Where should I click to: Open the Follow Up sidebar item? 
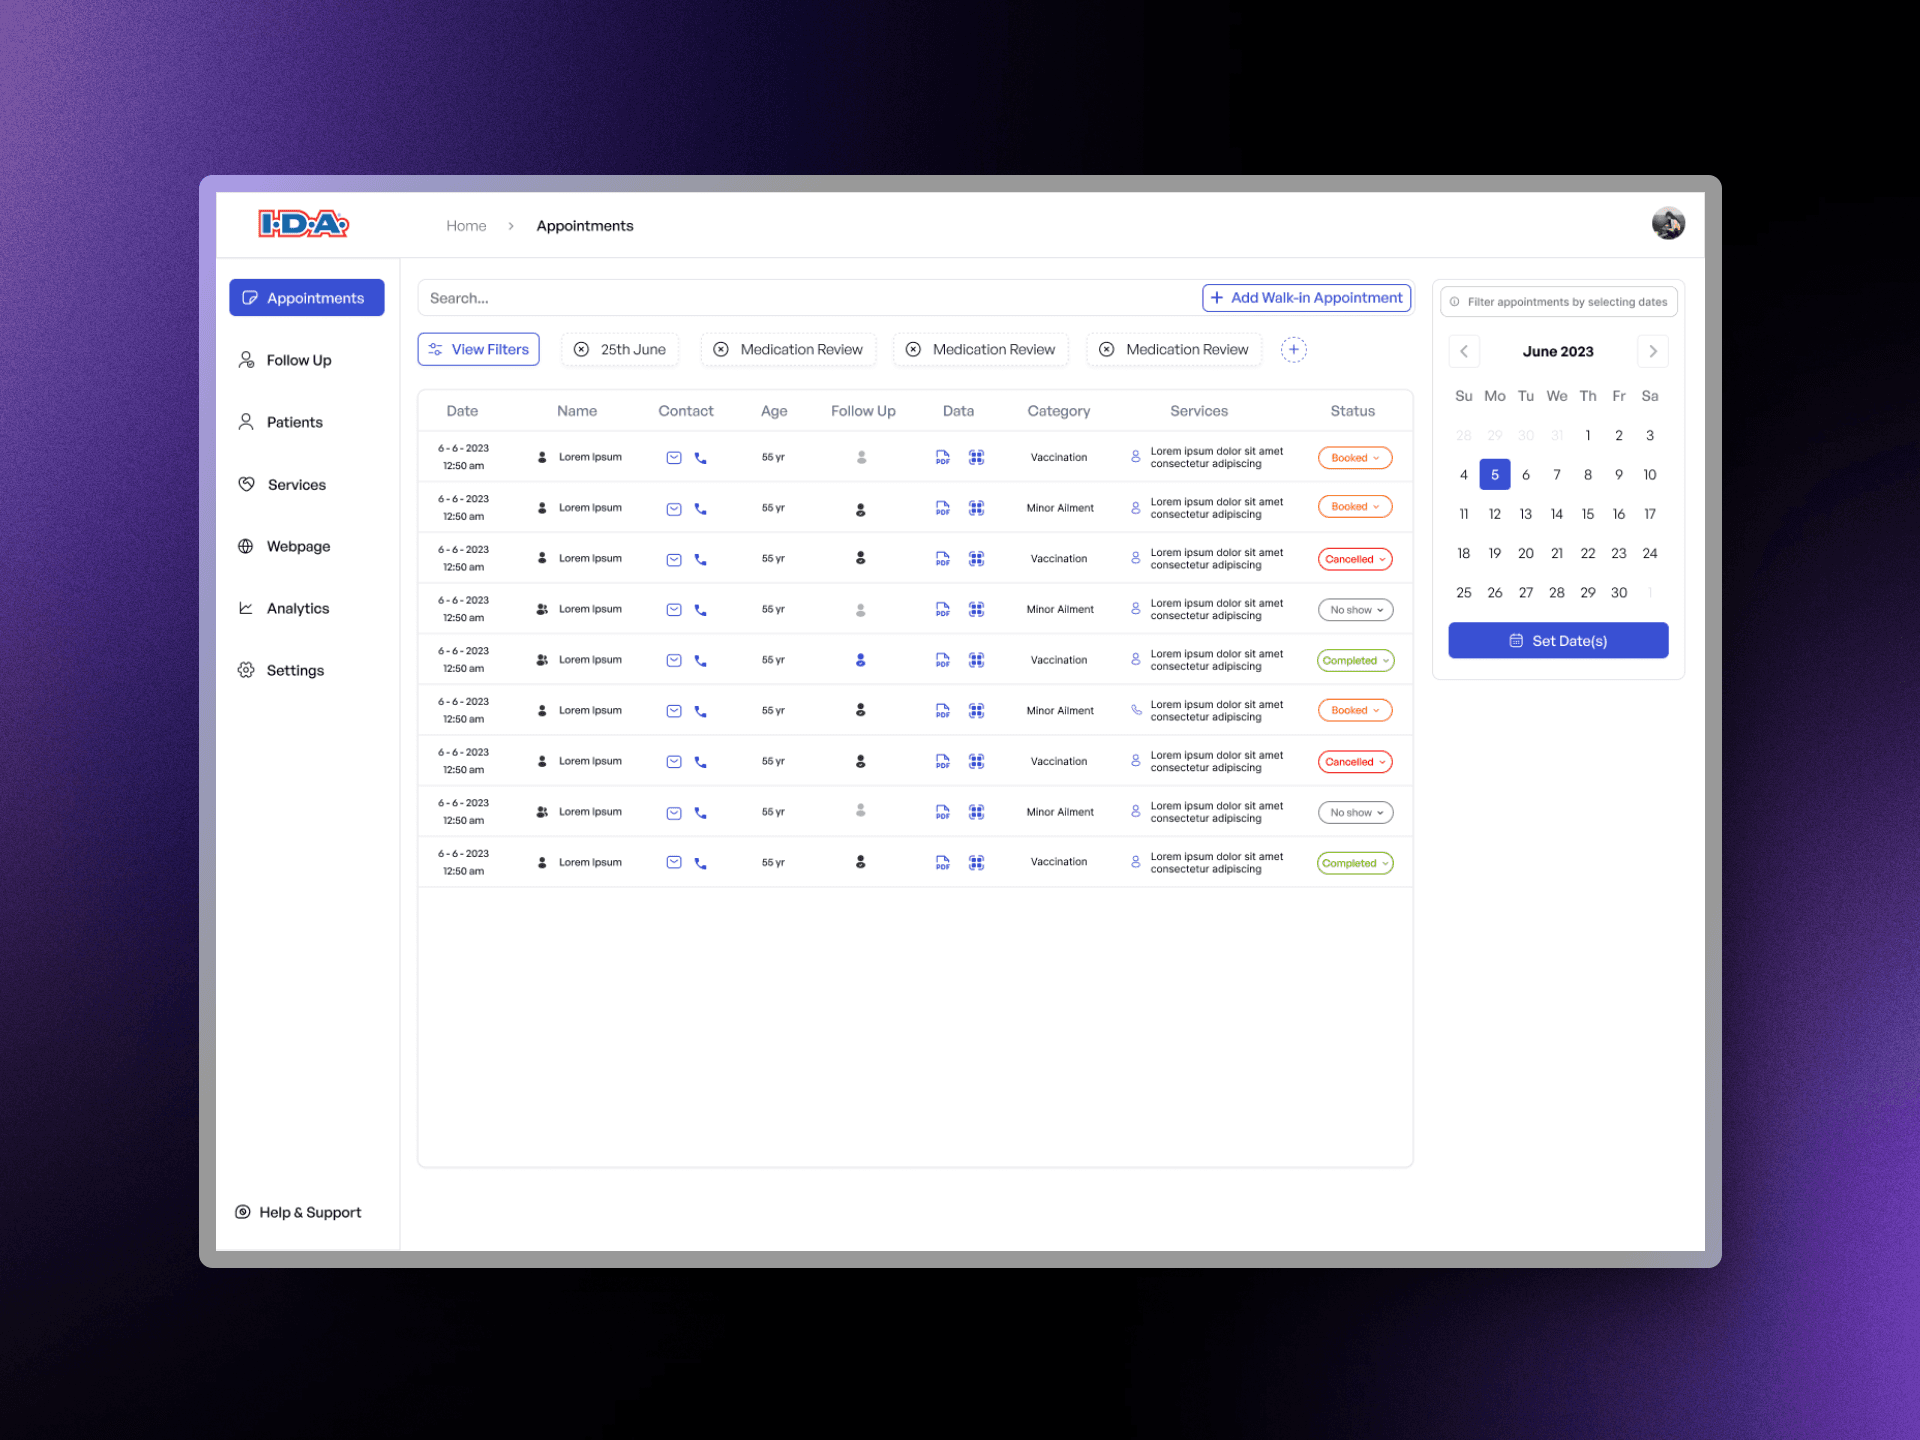(298, 360)
